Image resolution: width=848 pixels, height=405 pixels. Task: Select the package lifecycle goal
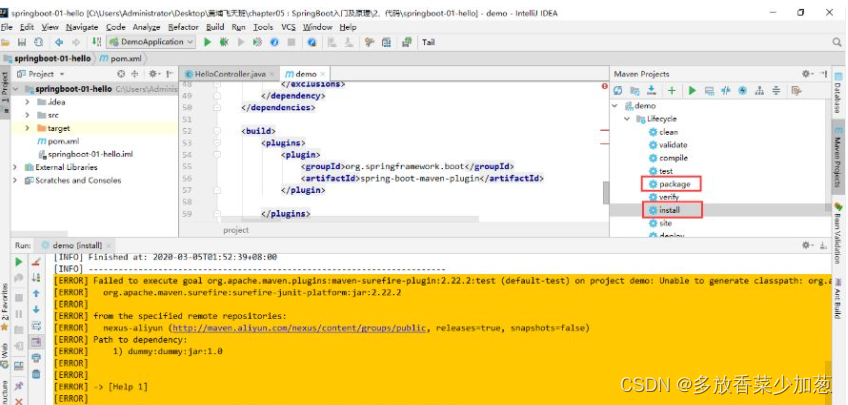674,184
